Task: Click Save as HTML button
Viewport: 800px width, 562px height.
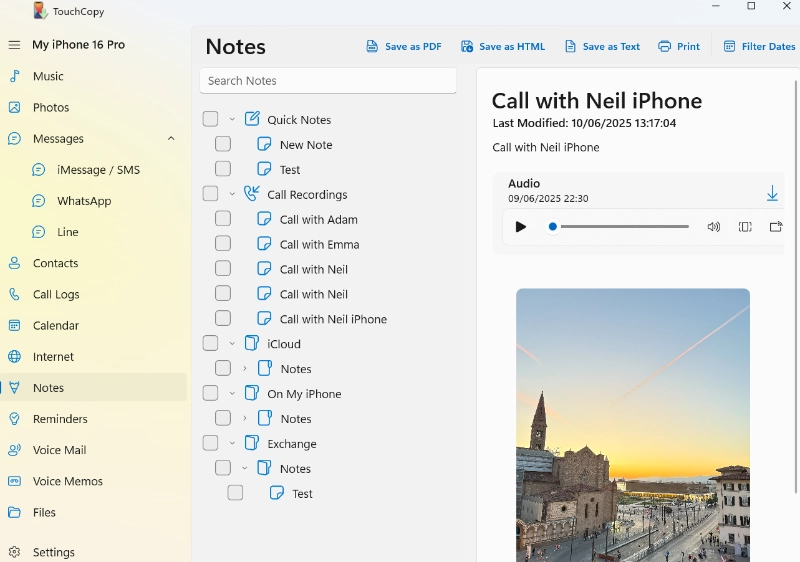Action: coord(503,46)
